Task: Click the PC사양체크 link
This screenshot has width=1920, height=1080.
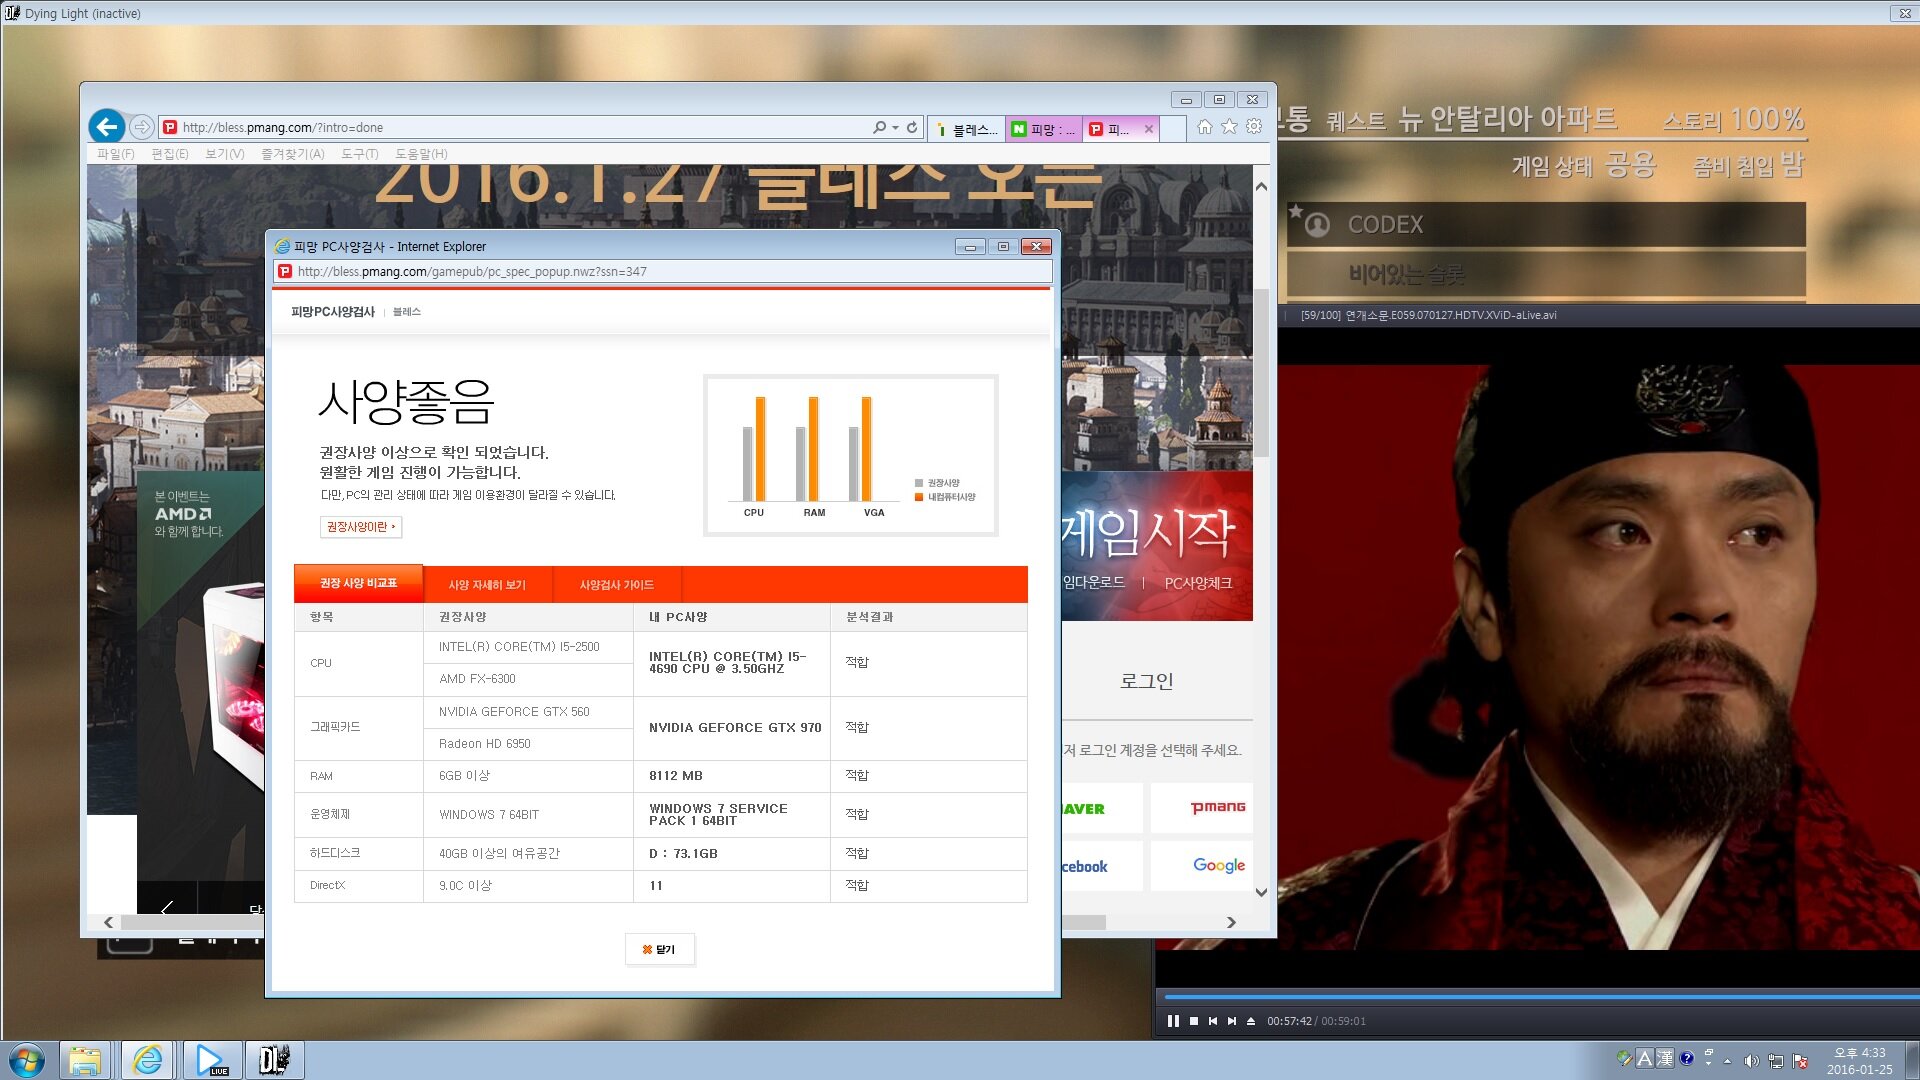Action: click(1198, 583)
